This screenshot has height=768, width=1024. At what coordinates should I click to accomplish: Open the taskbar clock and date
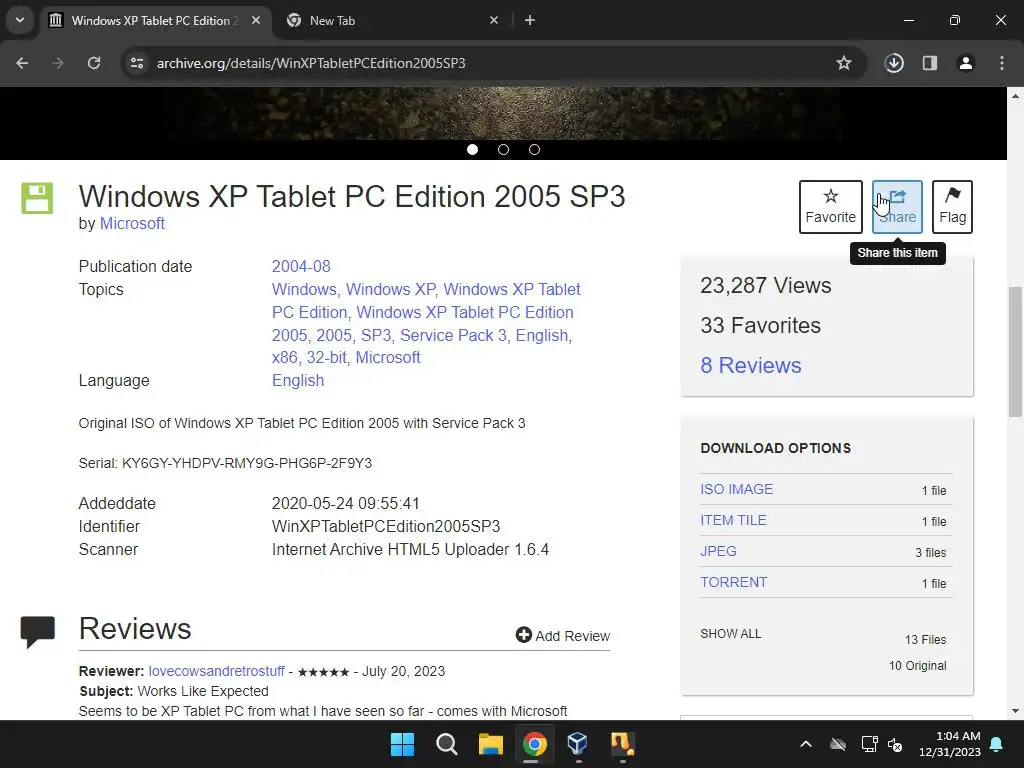coord(950,744)
